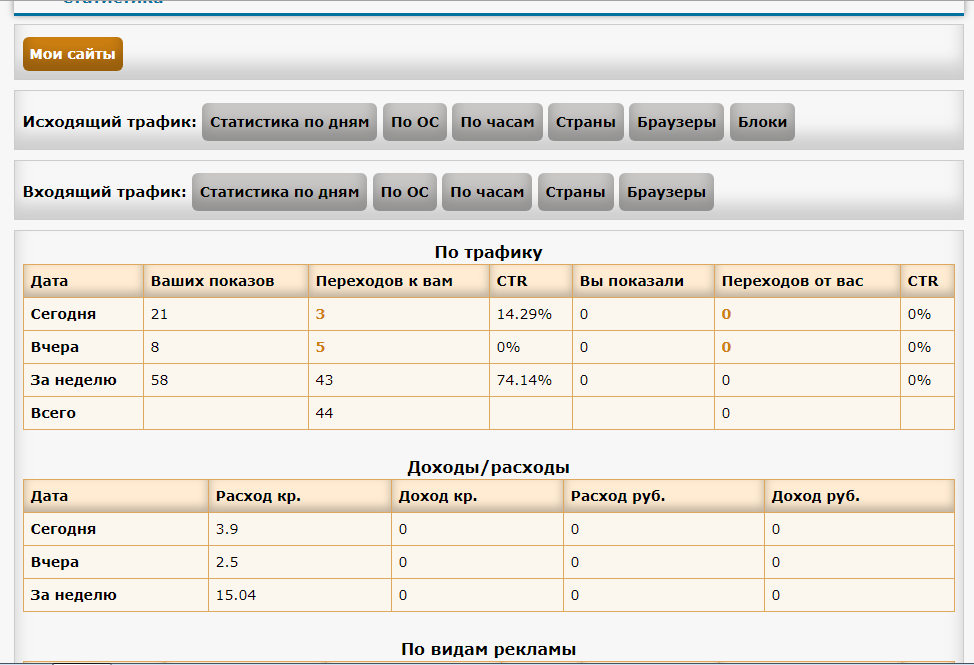Image resolution: width=974 pixels, height=665 pixels.
Task: Show incoming traffic По часам
Action: pyautogui.click(x=487, y=192)
